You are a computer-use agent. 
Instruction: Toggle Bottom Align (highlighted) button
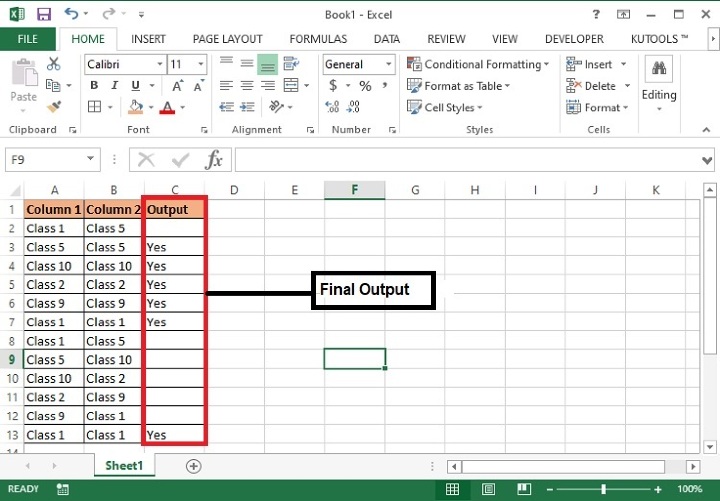[x=268, y=64]
